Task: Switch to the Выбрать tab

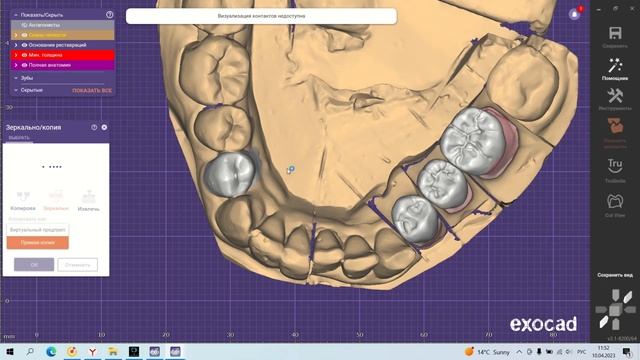Action: [x=19, y=138]
